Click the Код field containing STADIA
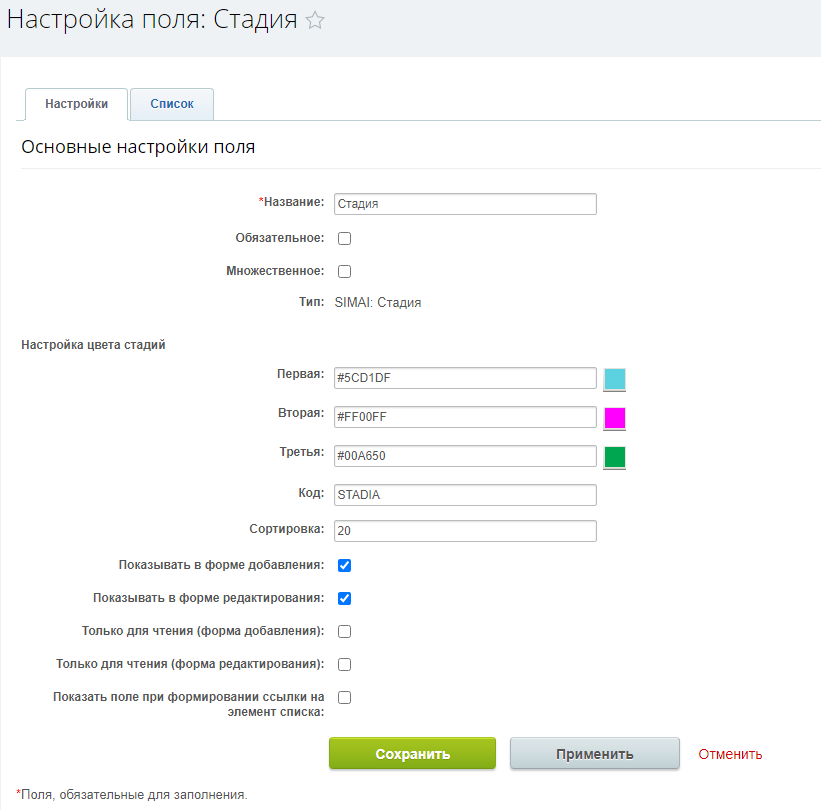Viewport: 821px width, 810px height. point(465,495)
